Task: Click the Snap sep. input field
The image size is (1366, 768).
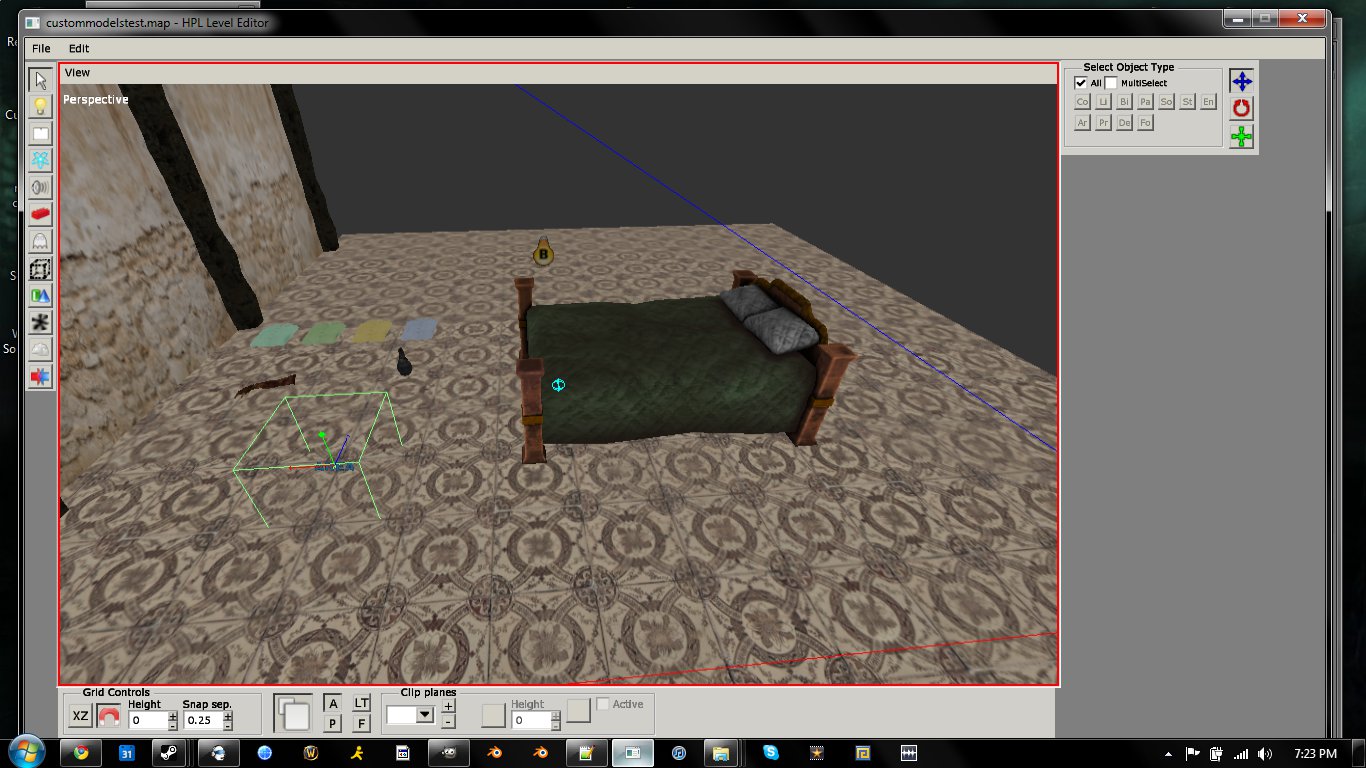Action: point(203,720)
